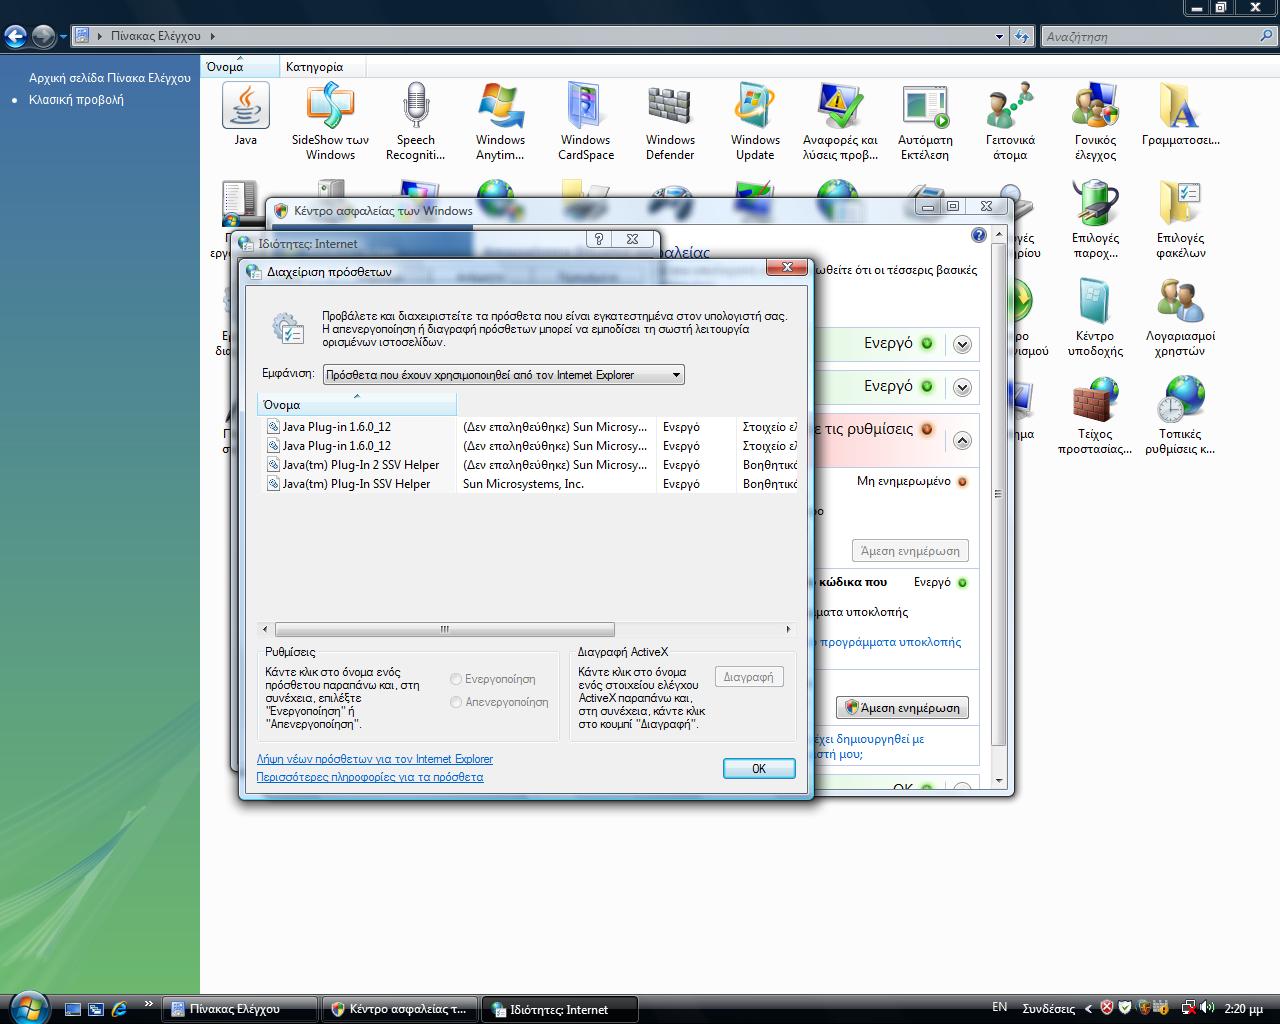
Task: Collapse the ρυθμίσεις section chevron
Action: click(962, 440)
